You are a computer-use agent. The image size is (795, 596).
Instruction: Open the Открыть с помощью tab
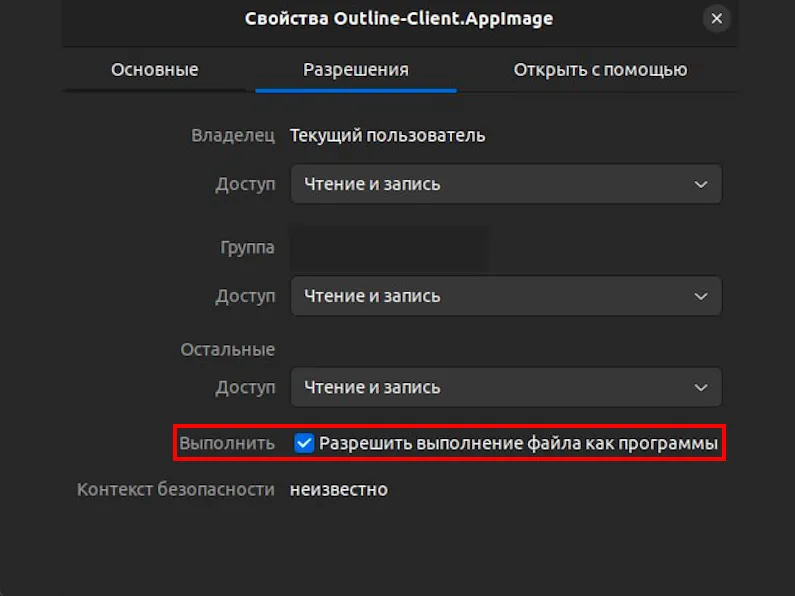[x=600, y=70]
